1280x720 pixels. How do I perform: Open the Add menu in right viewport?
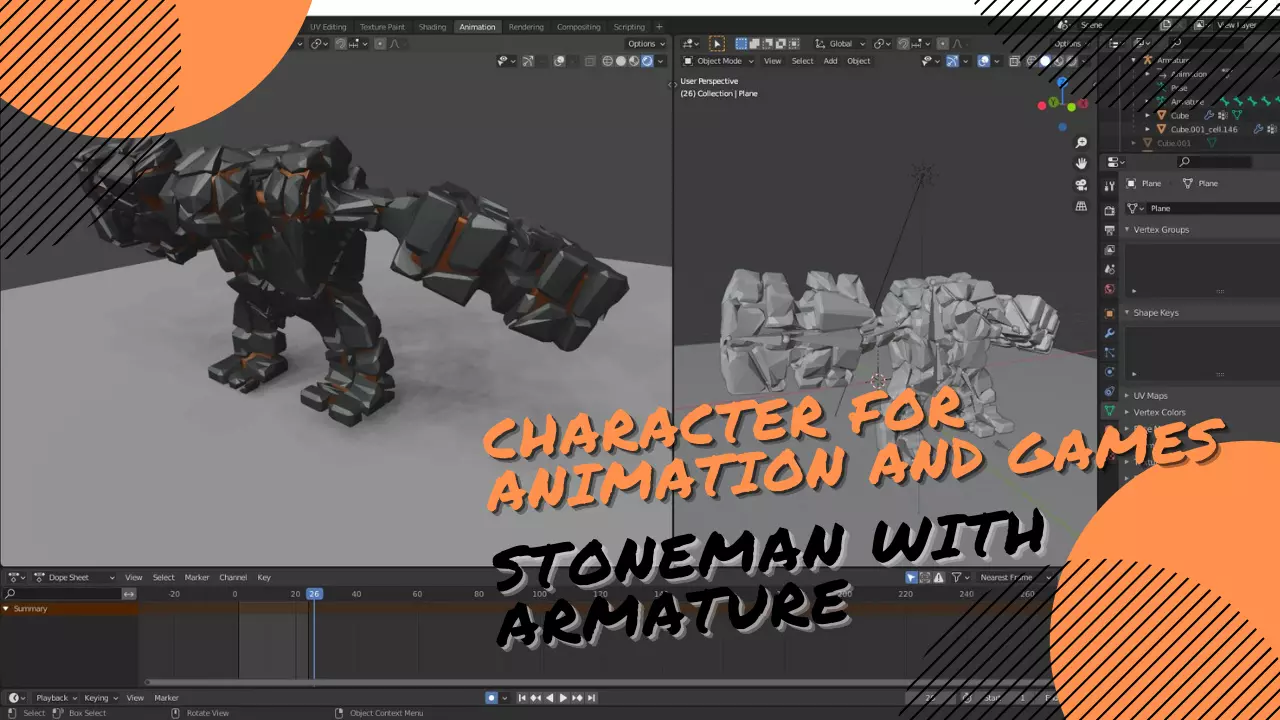830,61
